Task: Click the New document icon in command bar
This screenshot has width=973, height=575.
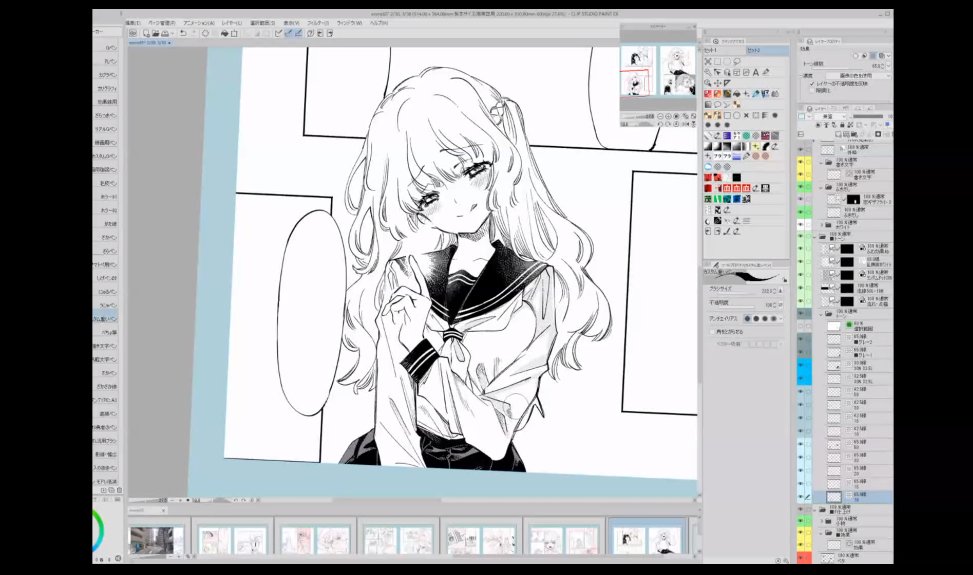Action: [x=146, y=33]
